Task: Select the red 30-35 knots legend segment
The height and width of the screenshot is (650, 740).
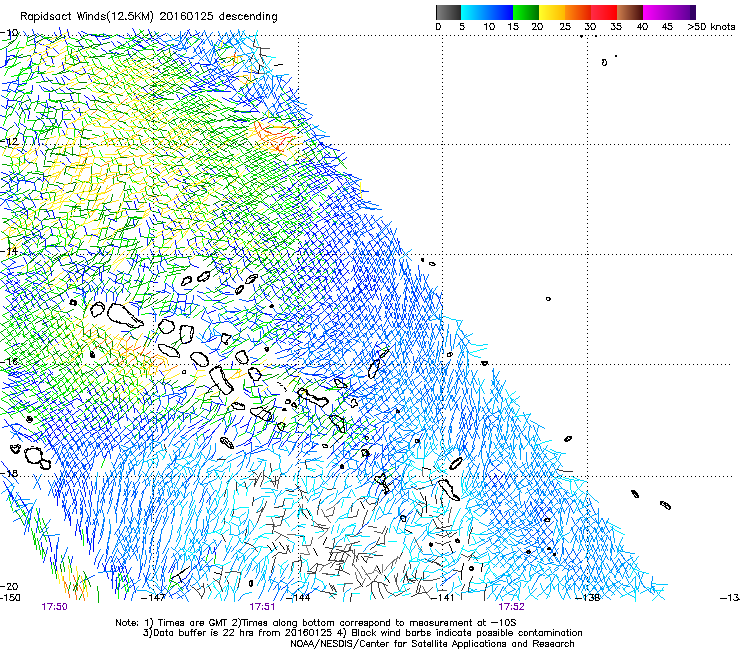Action: click(604, 12)
